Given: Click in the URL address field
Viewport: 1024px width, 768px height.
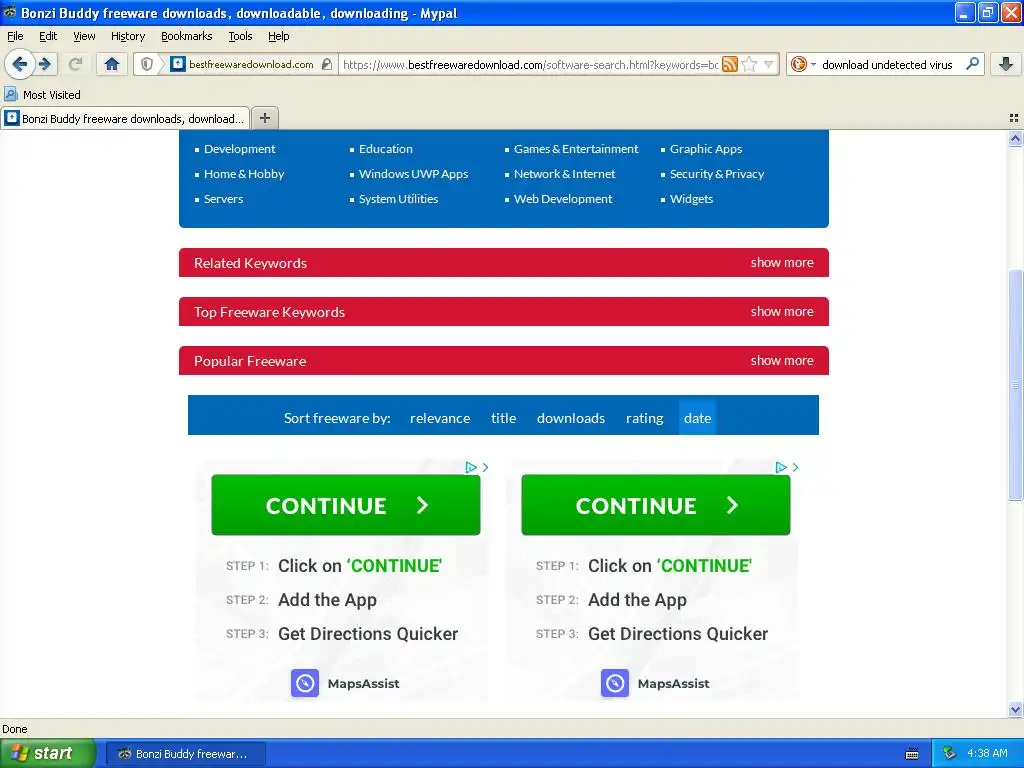Looking at the screenshot, I should (529, 64).
